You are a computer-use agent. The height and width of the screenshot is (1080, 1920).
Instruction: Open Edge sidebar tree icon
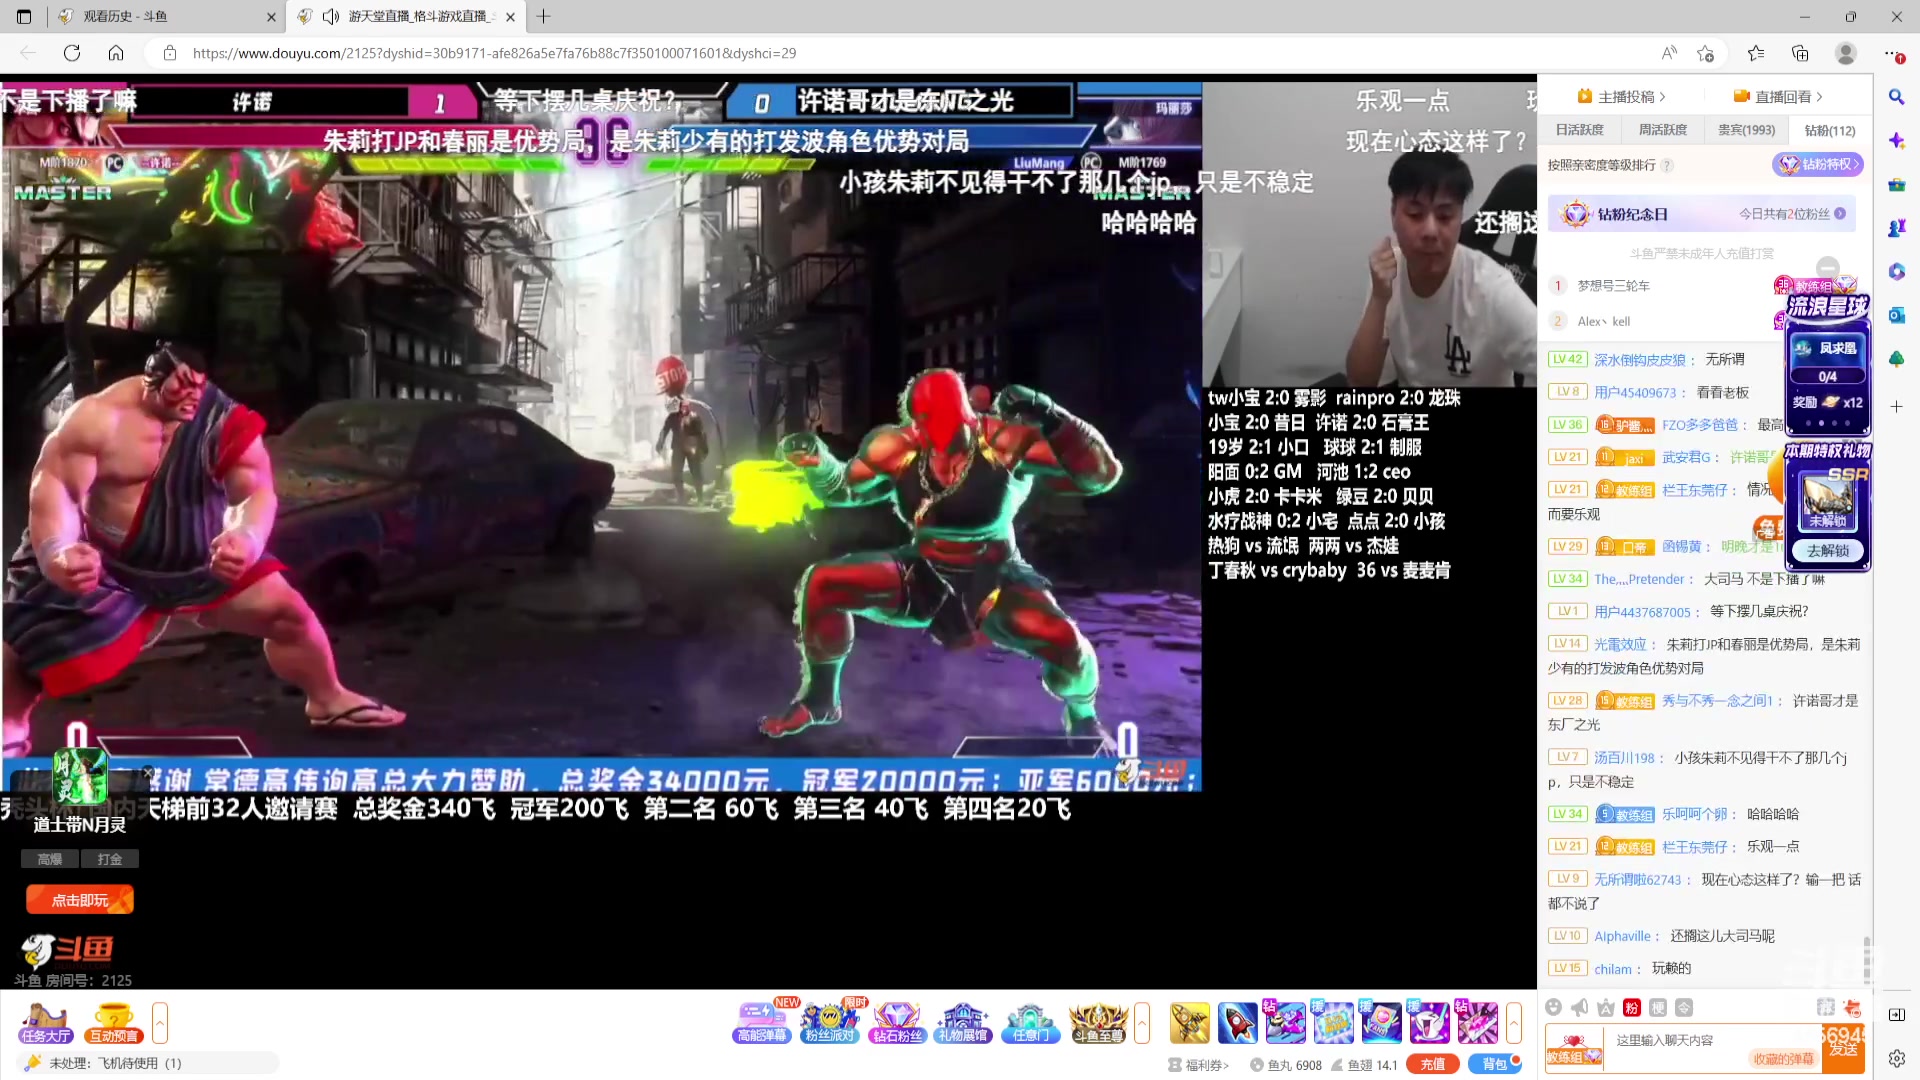(x=1896, y=358)
